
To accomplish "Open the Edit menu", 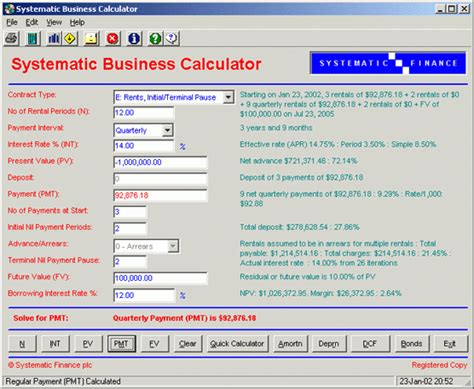I will click(x=32, y=23).
